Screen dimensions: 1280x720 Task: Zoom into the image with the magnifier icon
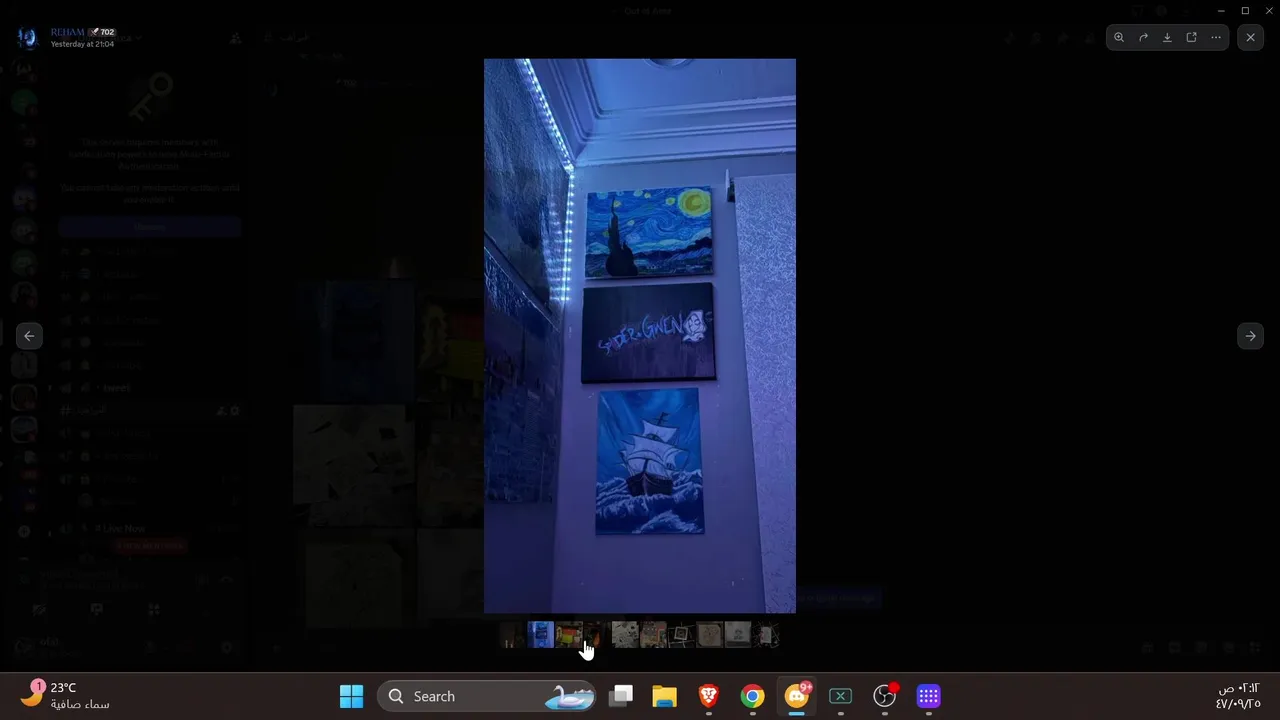pos(1119,37)
